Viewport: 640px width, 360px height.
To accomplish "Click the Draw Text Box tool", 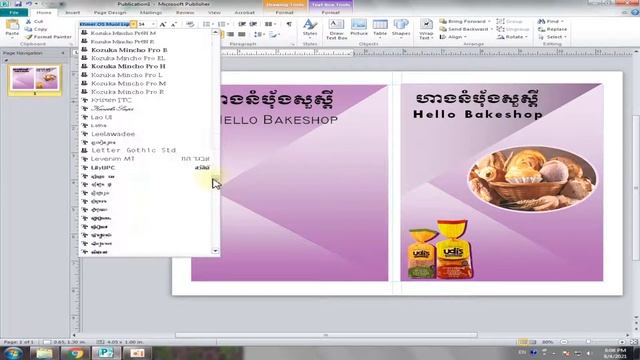I will coord(337,29).
